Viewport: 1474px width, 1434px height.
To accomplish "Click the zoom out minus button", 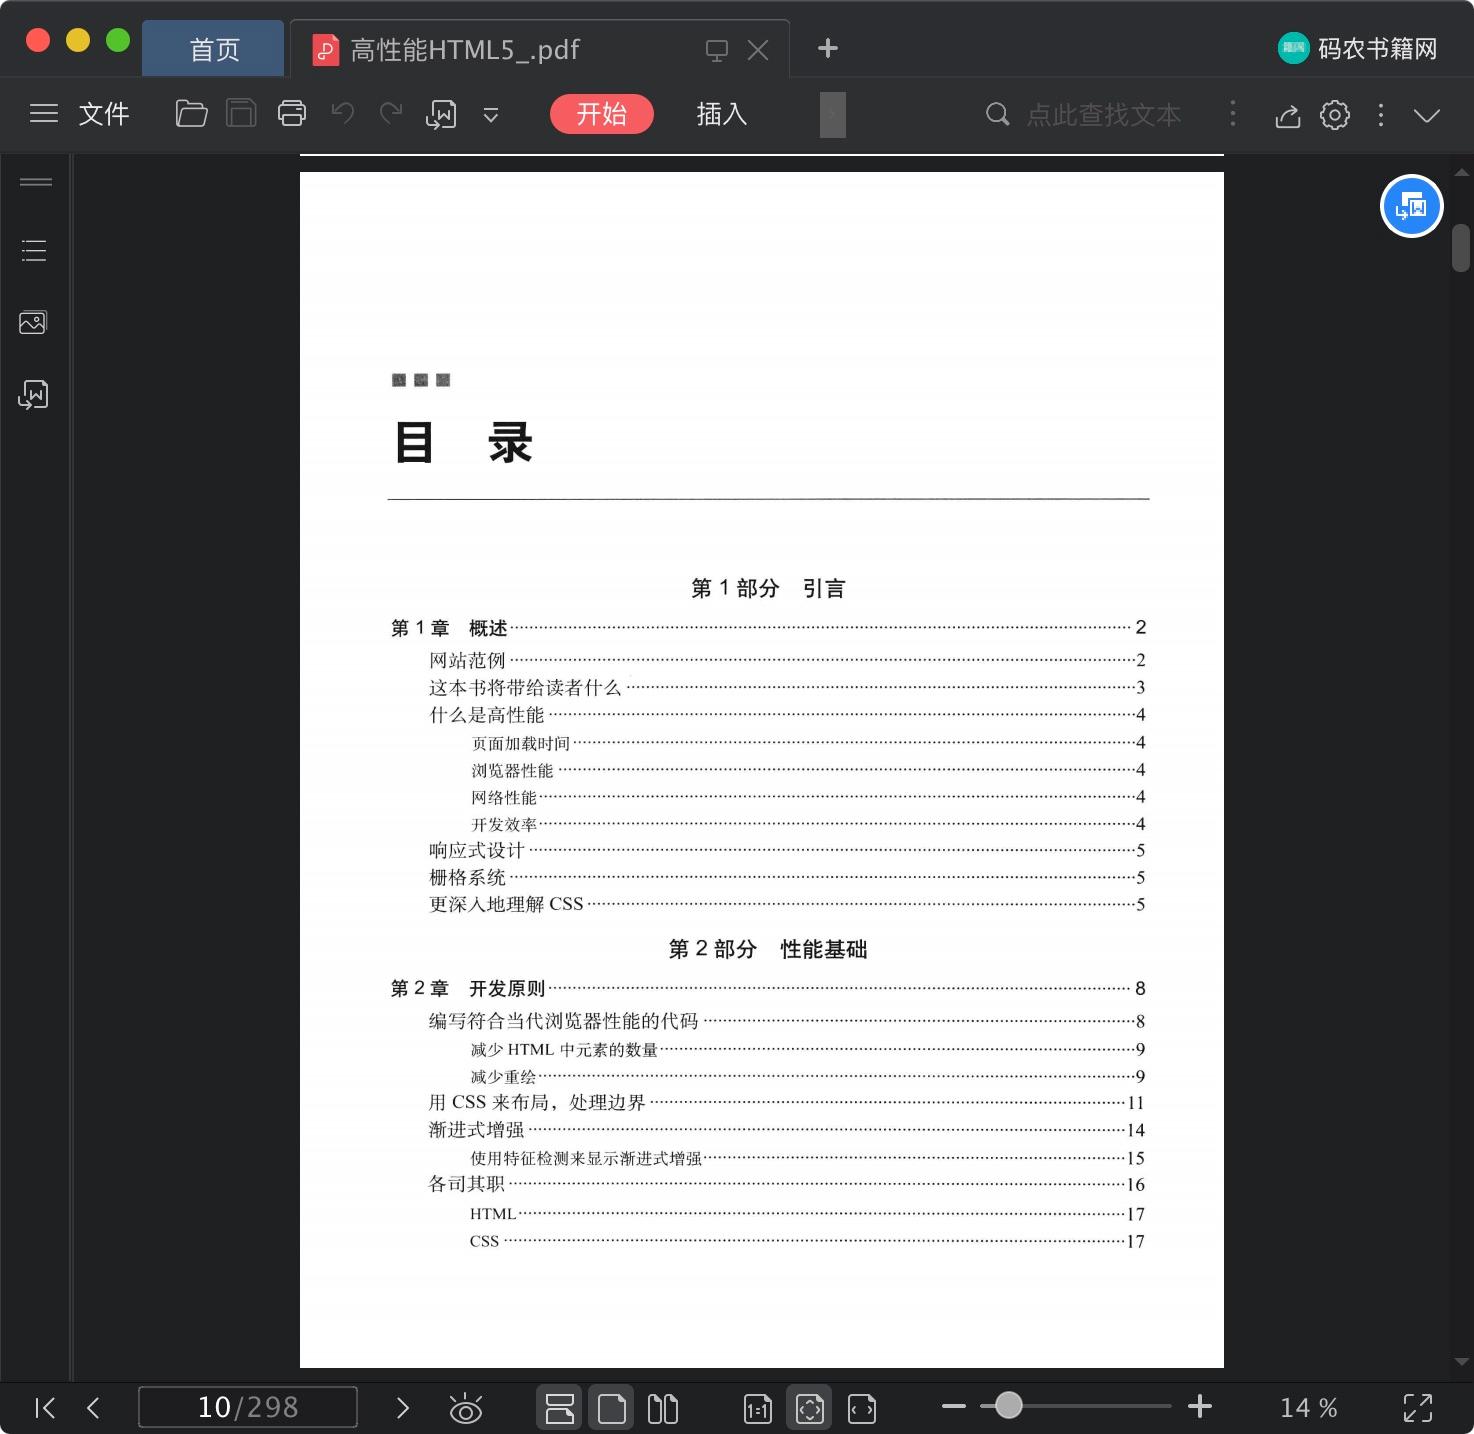I will click(x=954, y=1406).
